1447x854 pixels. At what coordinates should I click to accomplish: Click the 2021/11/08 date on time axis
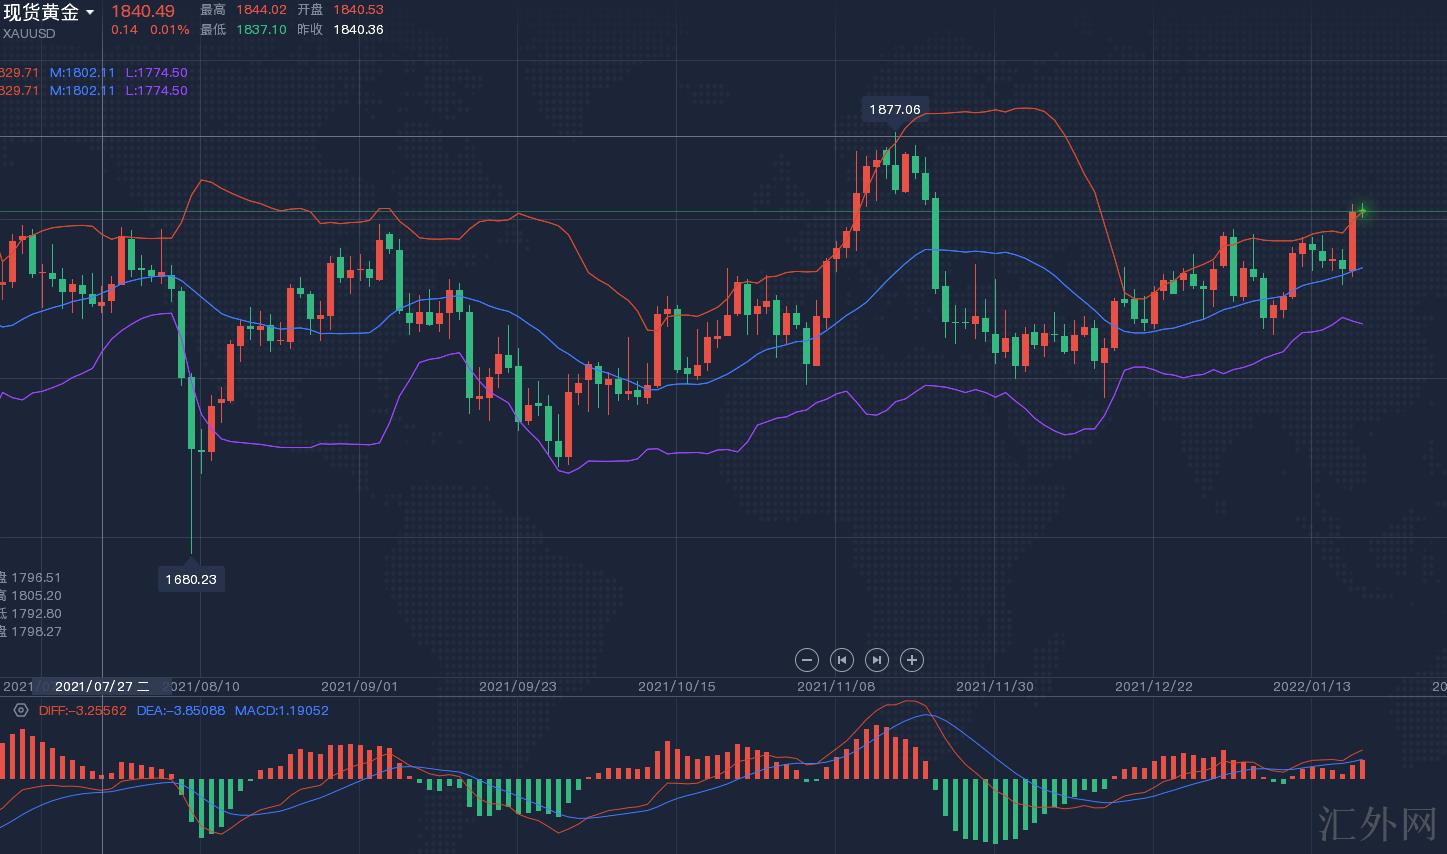[x=836, y=686]
